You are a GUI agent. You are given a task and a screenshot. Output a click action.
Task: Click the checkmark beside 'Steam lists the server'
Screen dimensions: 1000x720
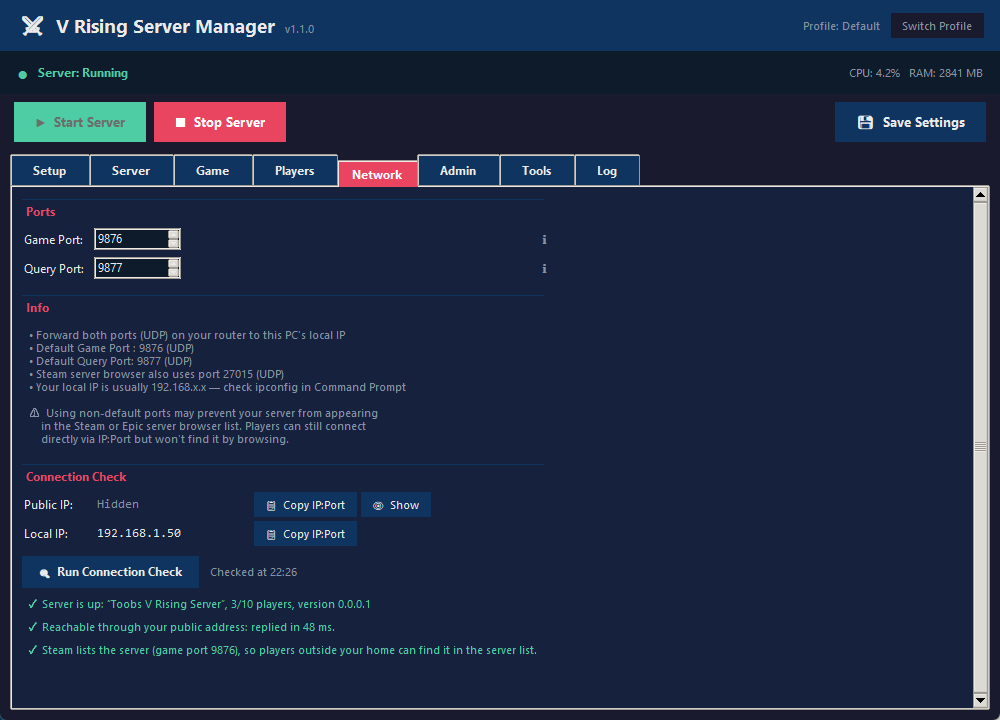(33, 650)
